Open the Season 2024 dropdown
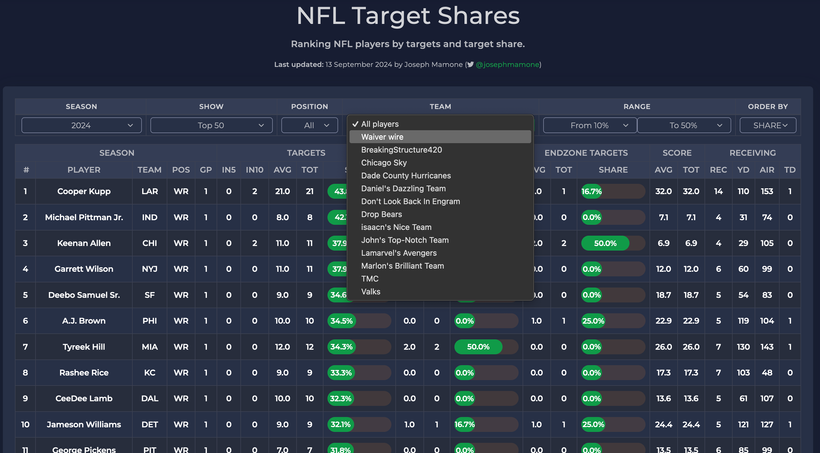The height and width of the screenshot is (453, 820). coord(81,126)
